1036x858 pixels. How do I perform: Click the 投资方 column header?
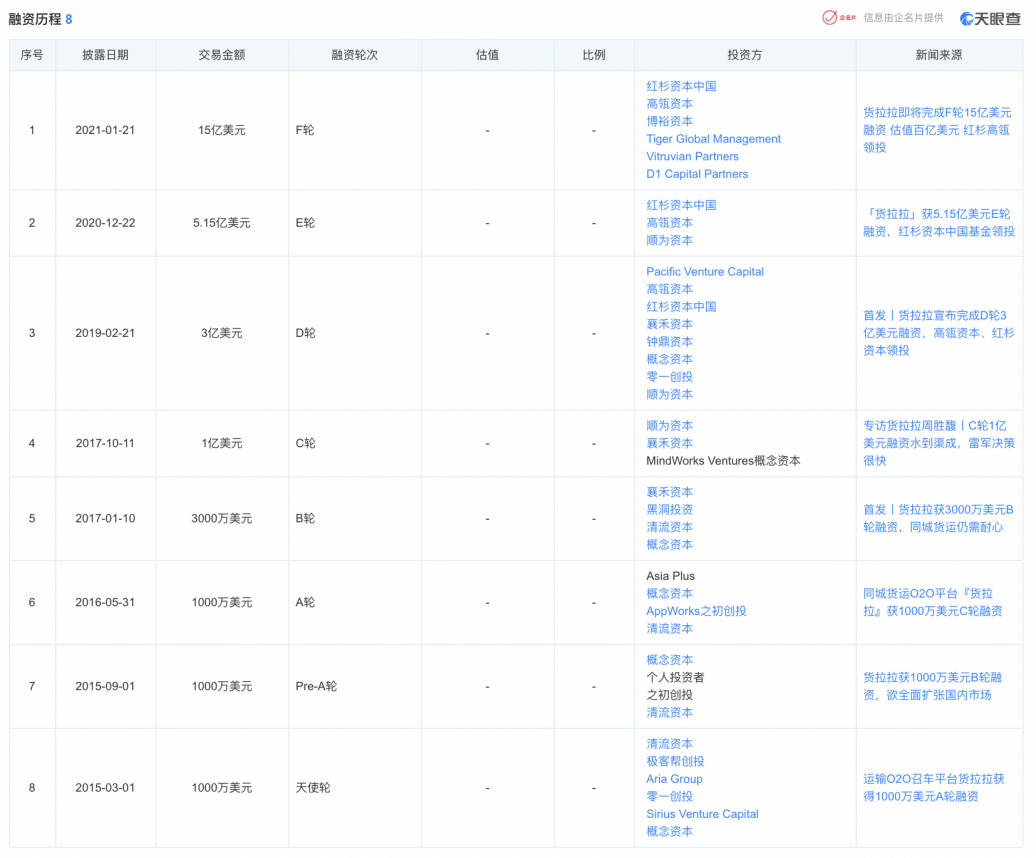(745, 55)
